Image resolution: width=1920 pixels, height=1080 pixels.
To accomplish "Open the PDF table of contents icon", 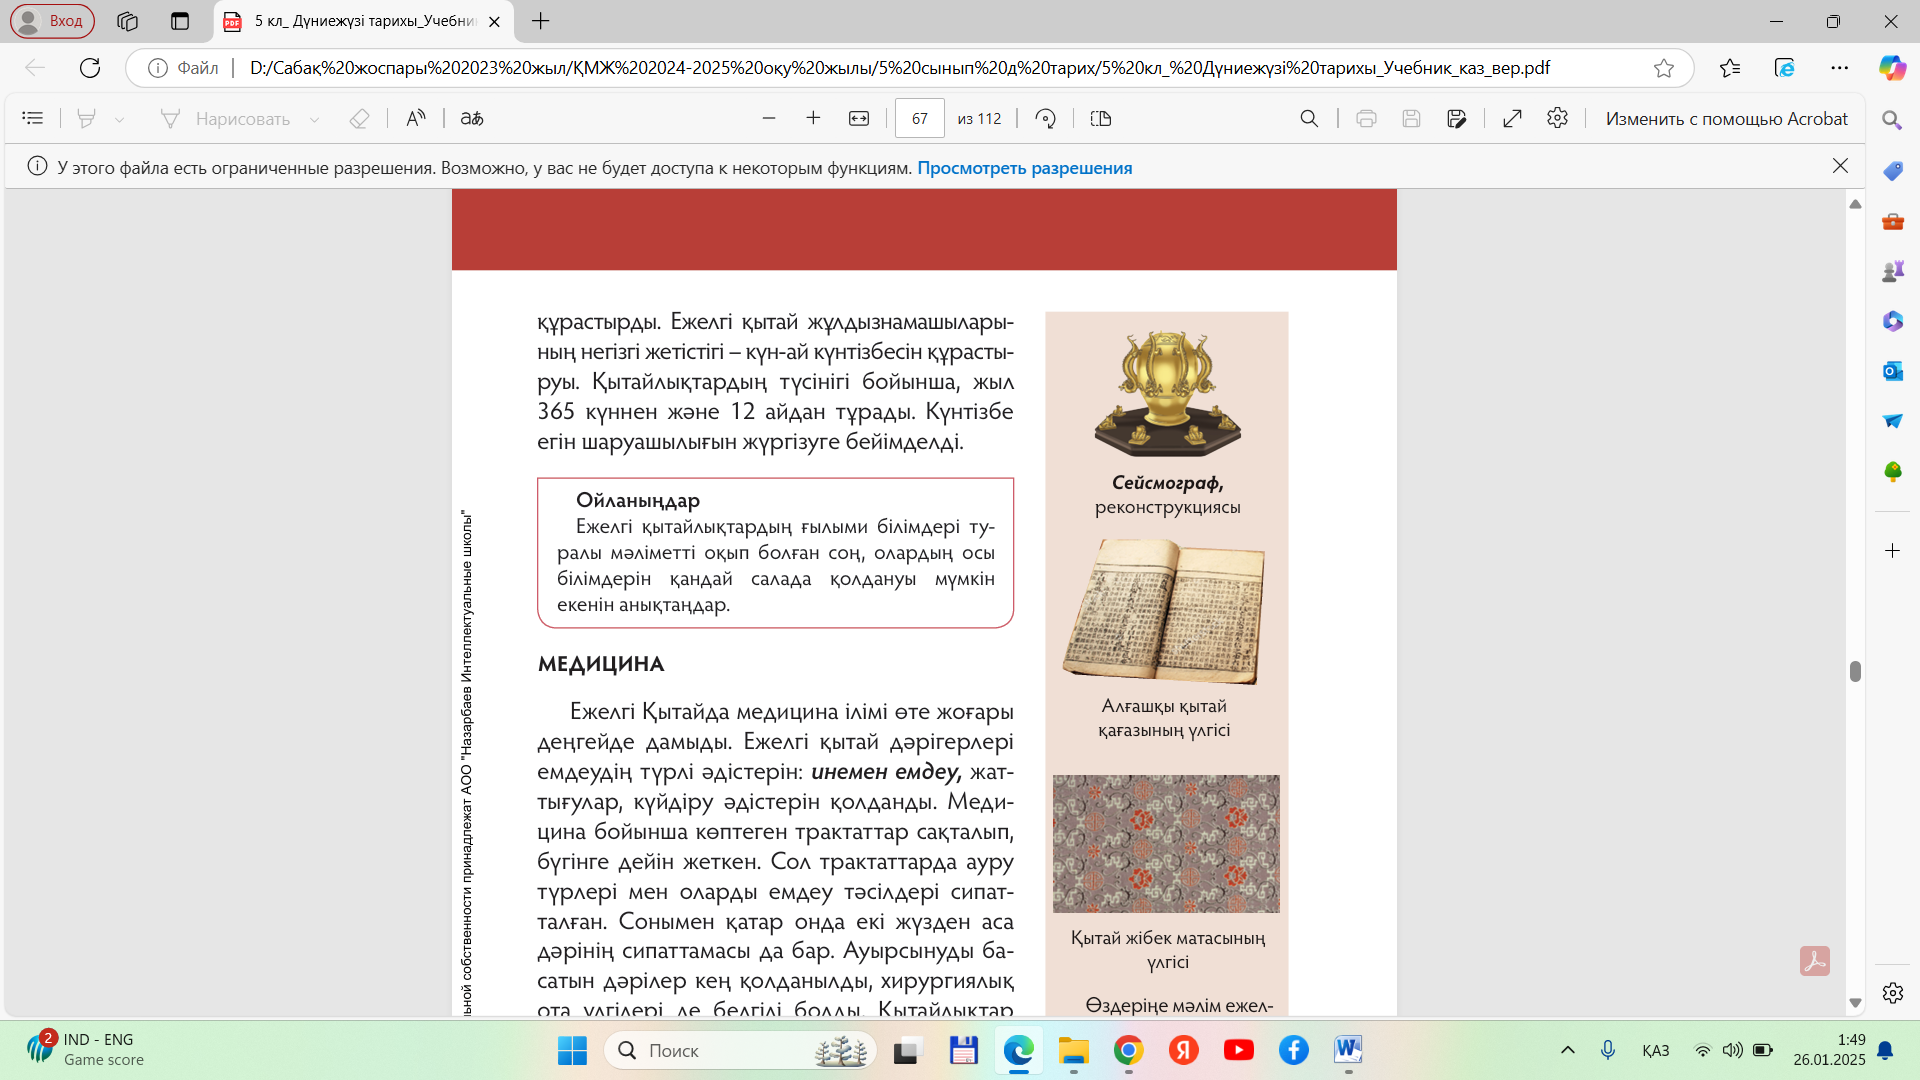I will point(32,118).
